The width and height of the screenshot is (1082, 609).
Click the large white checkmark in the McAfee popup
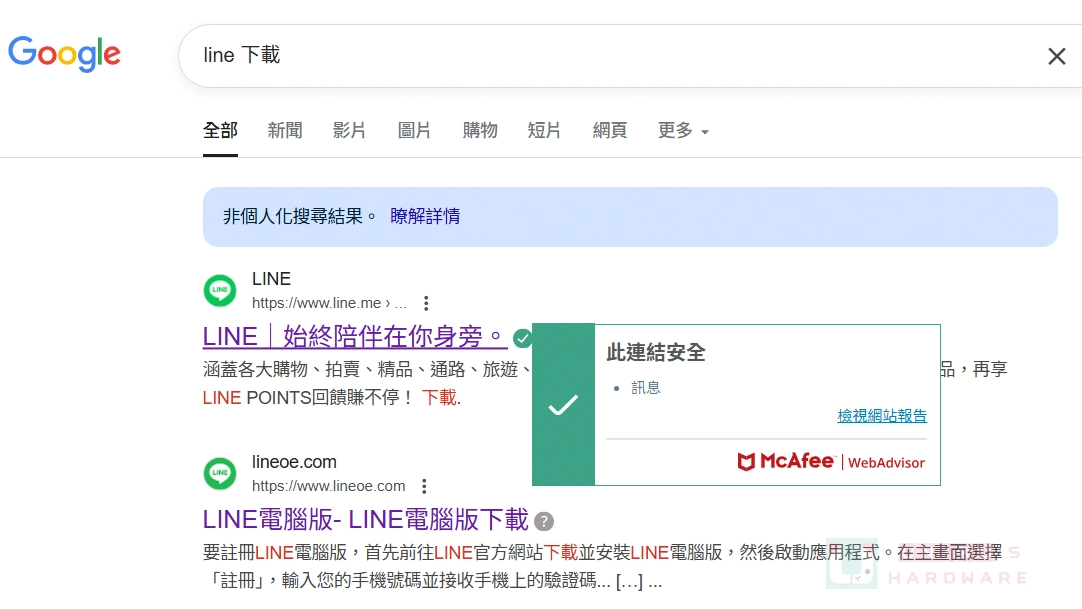[x=563, y=405]
